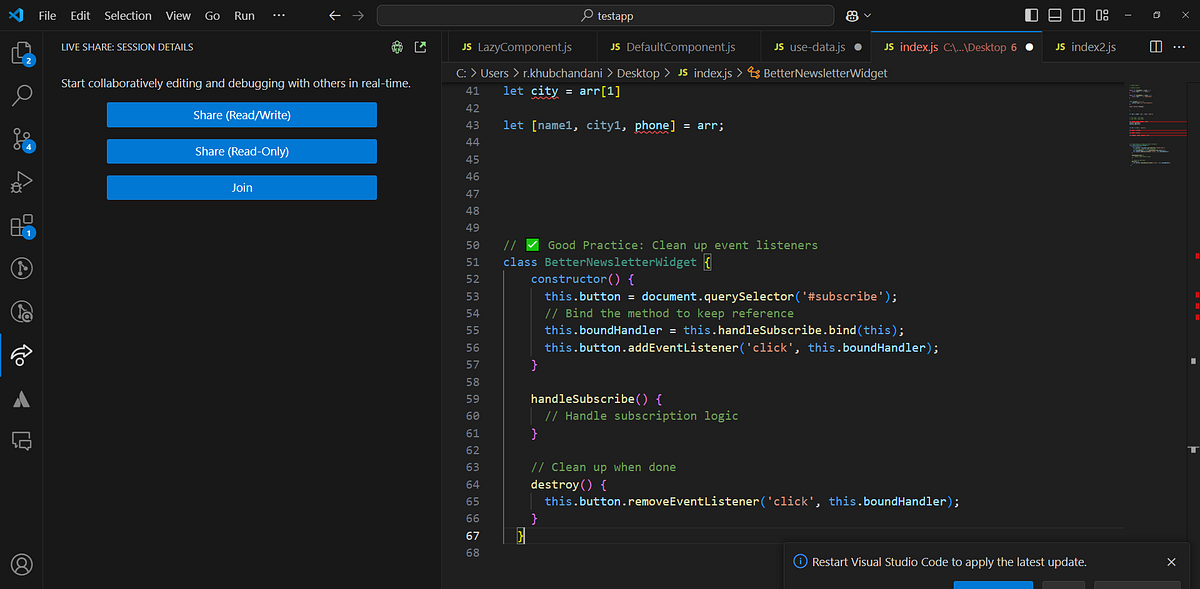The height and width of the screenshot is (589, 1200).
Task: Go back with the left arrow
Action: pos(334,16)
